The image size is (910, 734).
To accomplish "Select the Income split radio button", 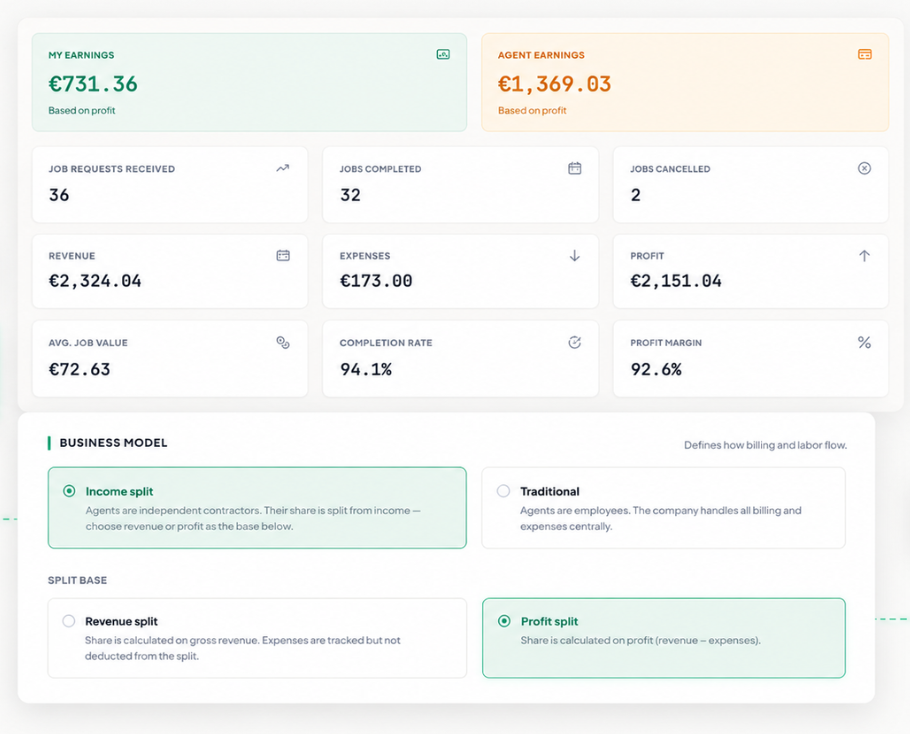I will tap(69, 491).
